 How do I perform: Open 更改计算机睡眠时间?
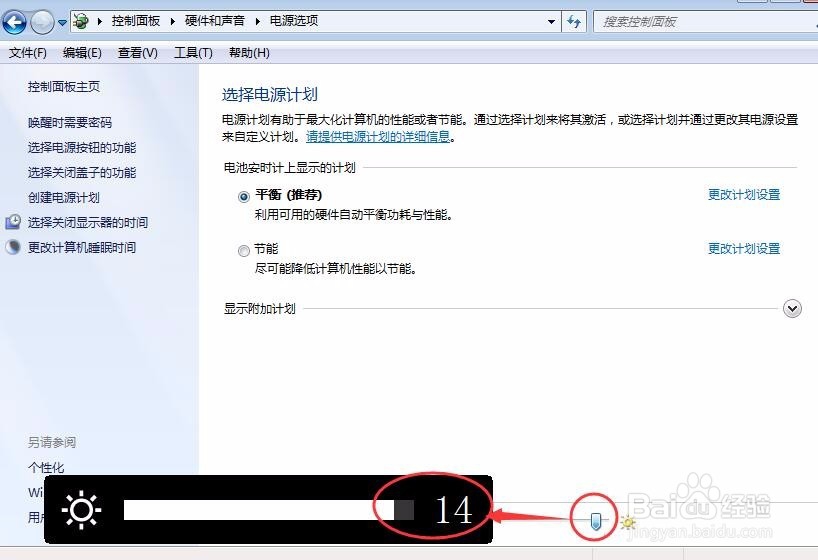(82, 248)
